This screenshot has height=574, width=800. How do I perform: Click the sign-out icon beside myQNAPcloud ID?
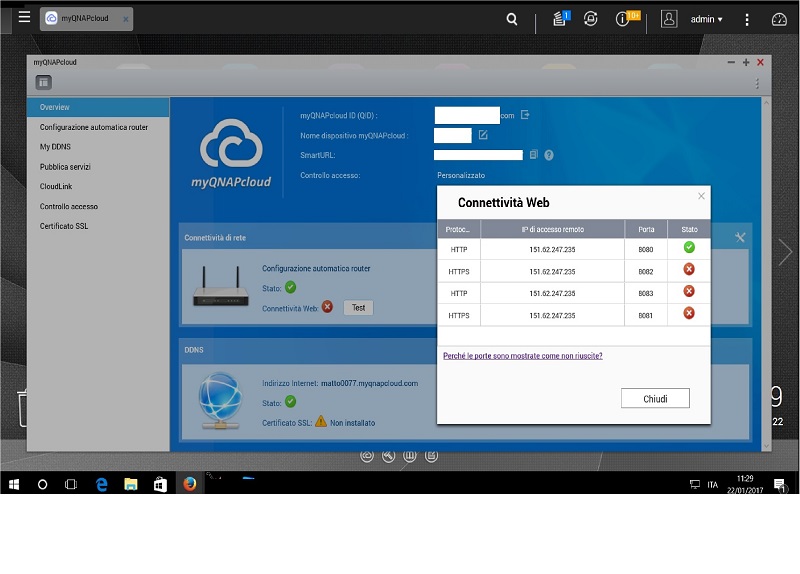point(525,115)
